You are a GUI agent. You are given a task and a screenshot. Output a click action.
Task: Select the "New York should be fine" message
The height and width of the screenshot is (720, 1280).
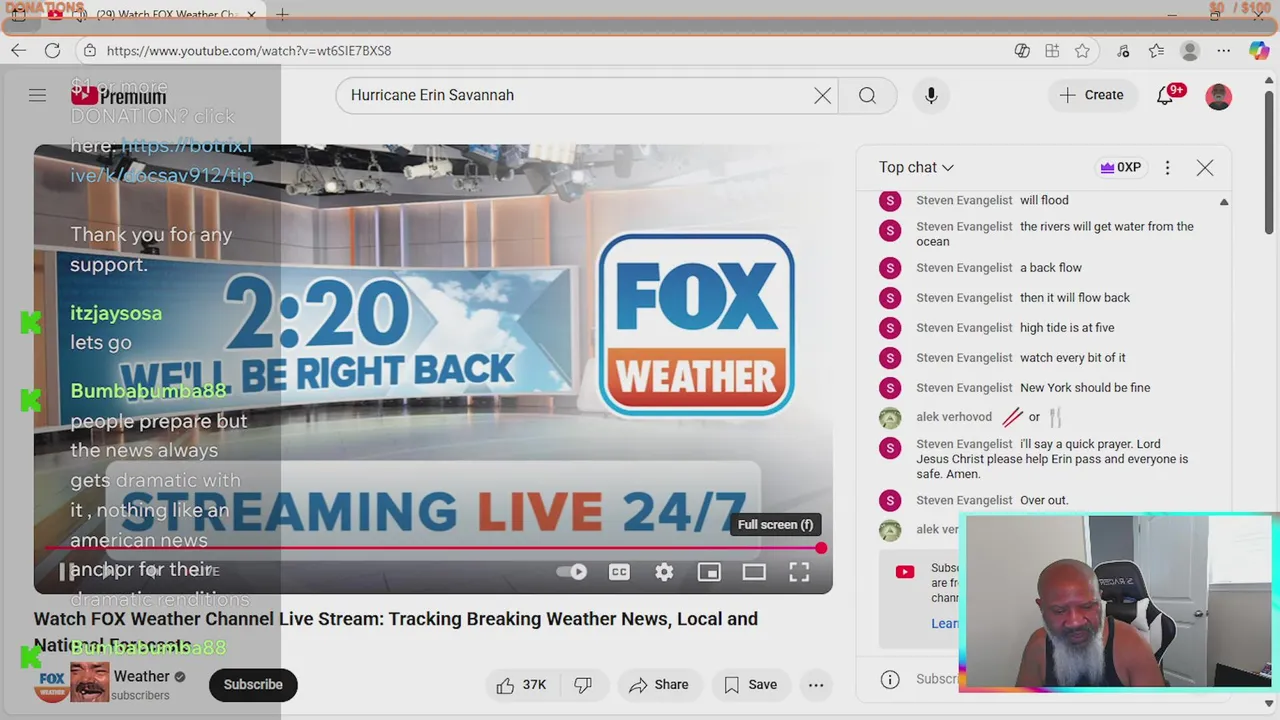[1085, 388]
